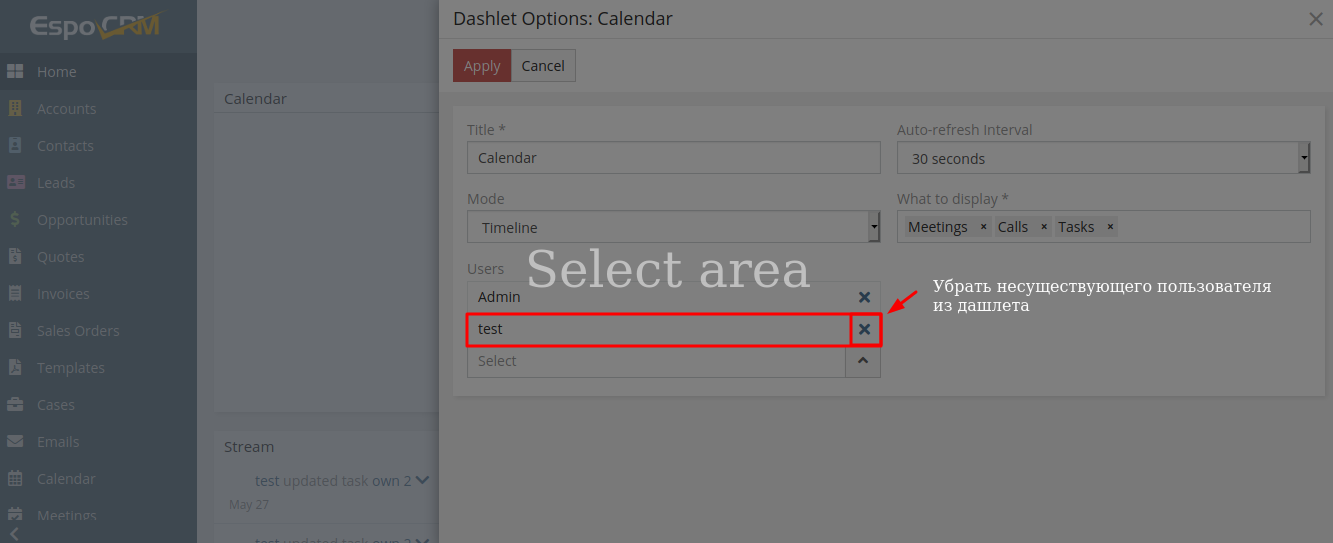The width and height of the screenshot is (1333, 543).
Task: Open the Auto-refresh Interval dropdown
Action: click(x=1103, y=158)
